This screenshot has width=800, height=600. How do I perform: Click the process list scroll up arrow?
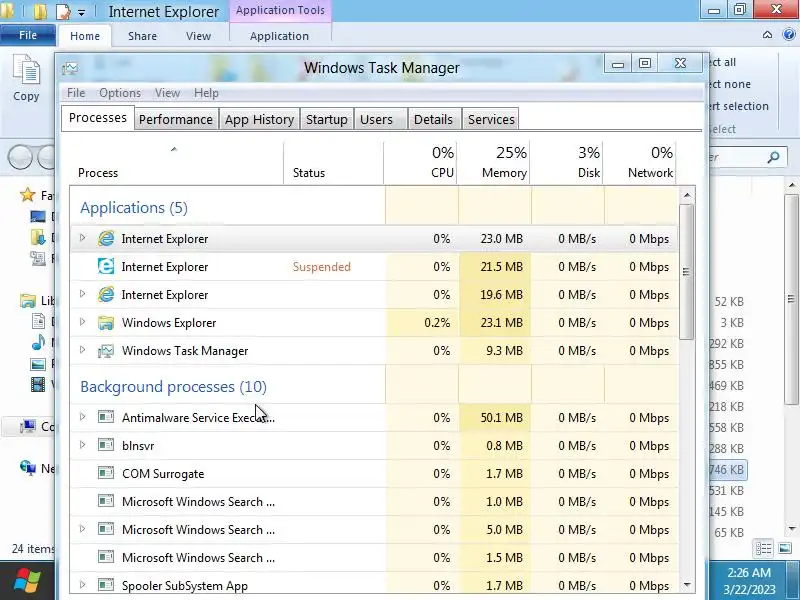687,195
